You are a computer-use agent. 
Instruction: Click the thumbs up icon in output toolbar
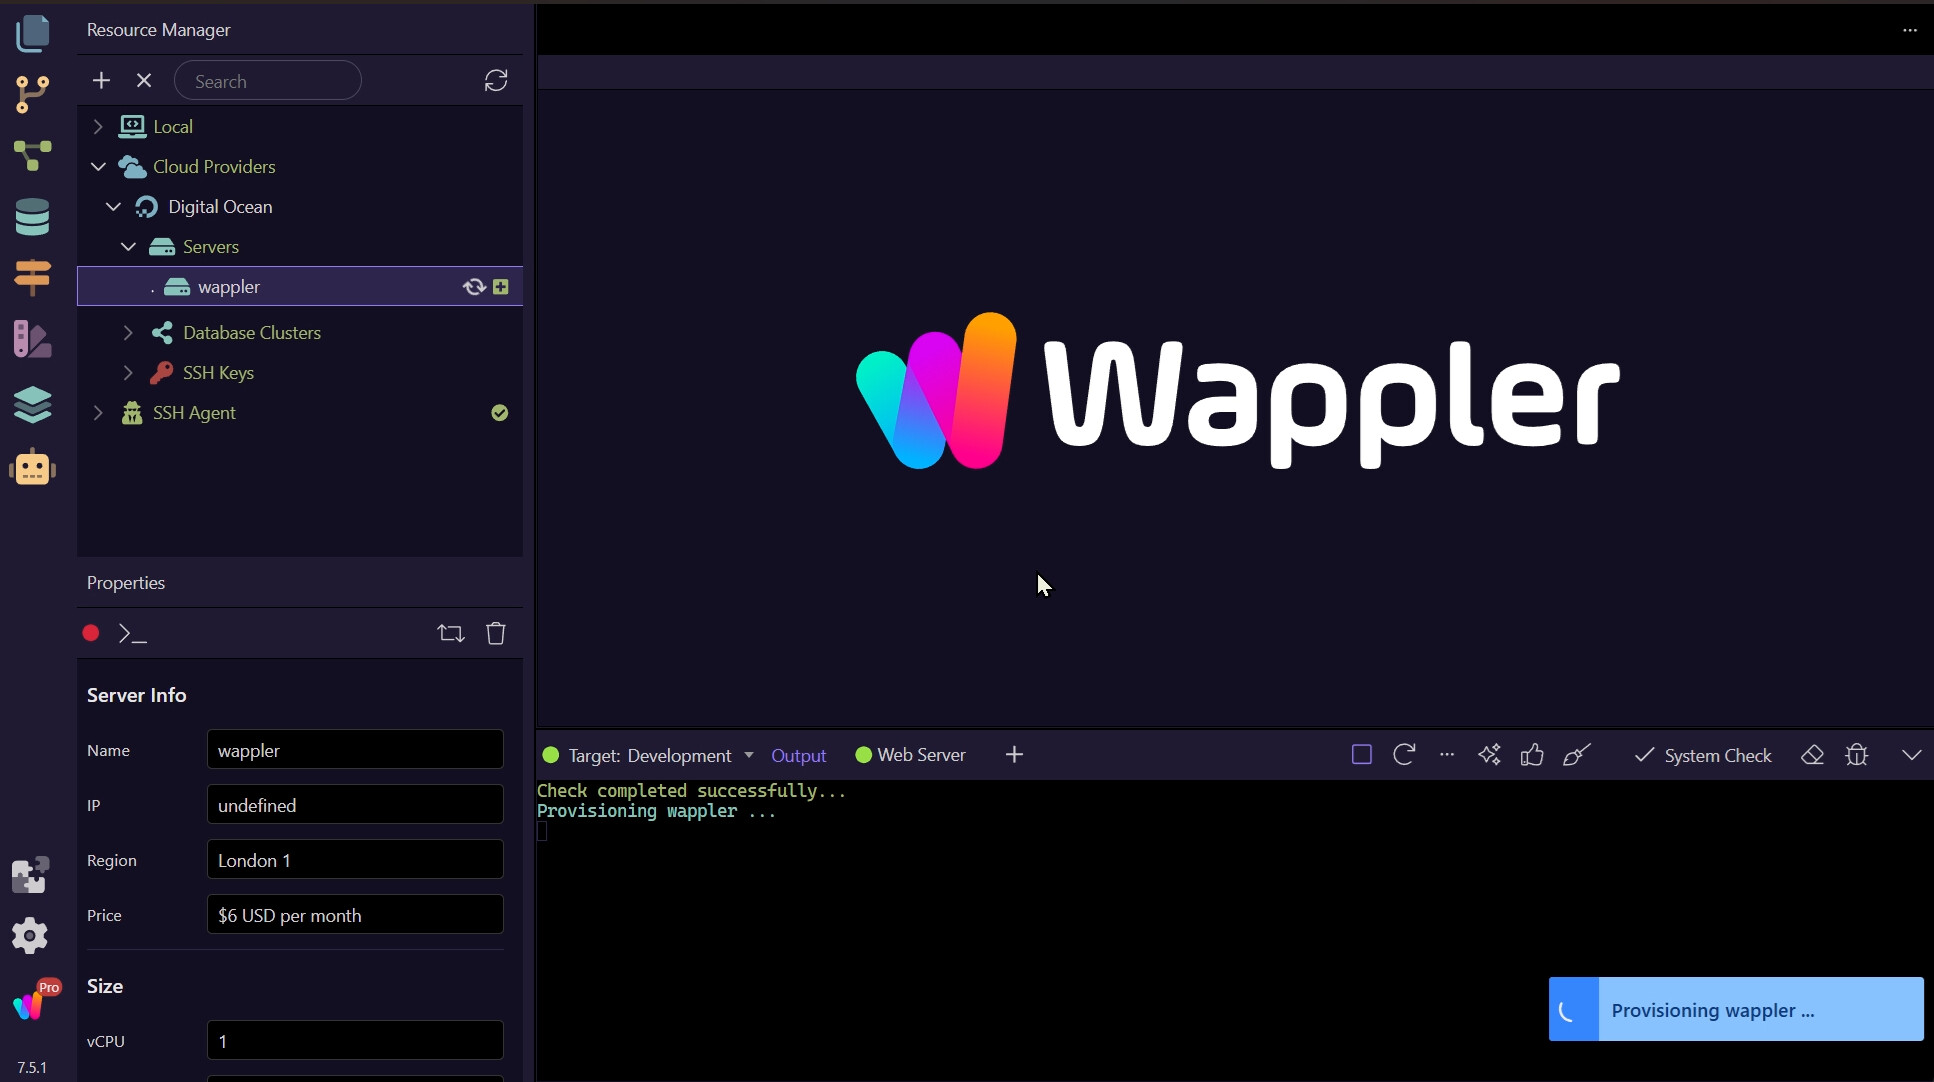pos(1532,755)
